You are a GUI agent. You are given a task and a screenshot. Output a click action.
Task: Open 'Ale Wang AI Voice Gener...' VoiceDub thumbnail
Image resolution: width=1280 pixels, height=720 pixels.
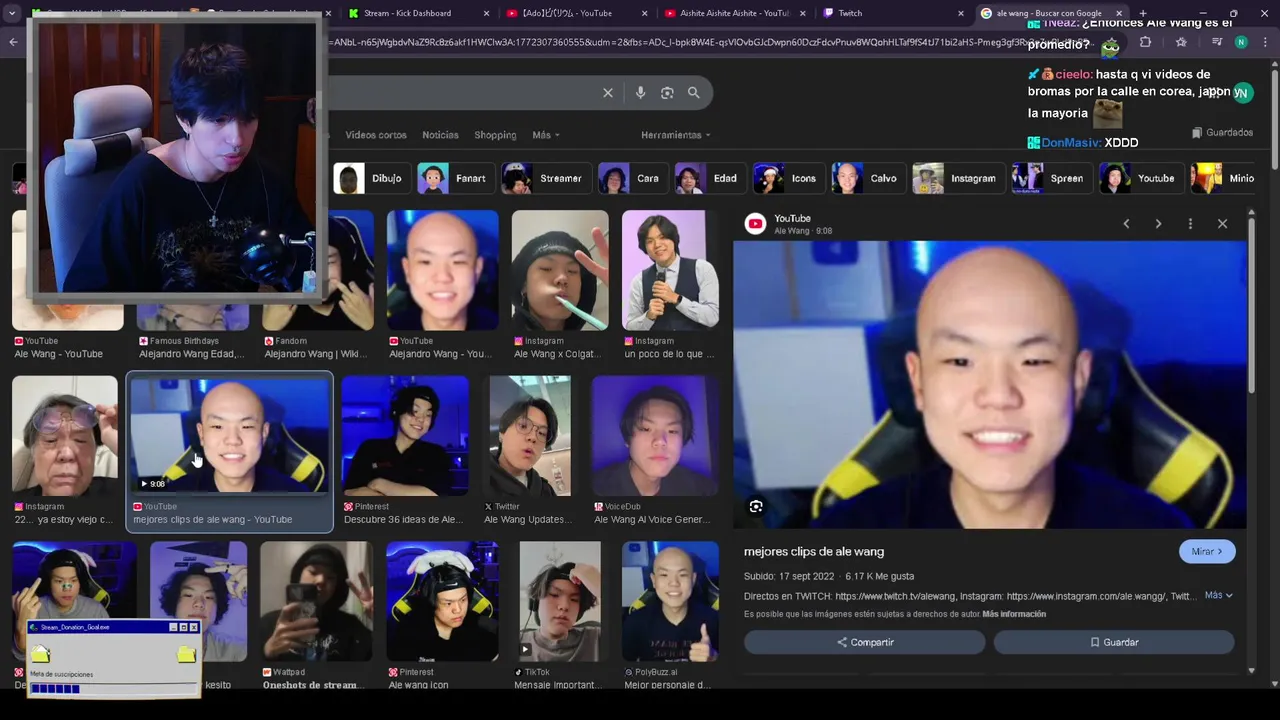coord(655,436)
